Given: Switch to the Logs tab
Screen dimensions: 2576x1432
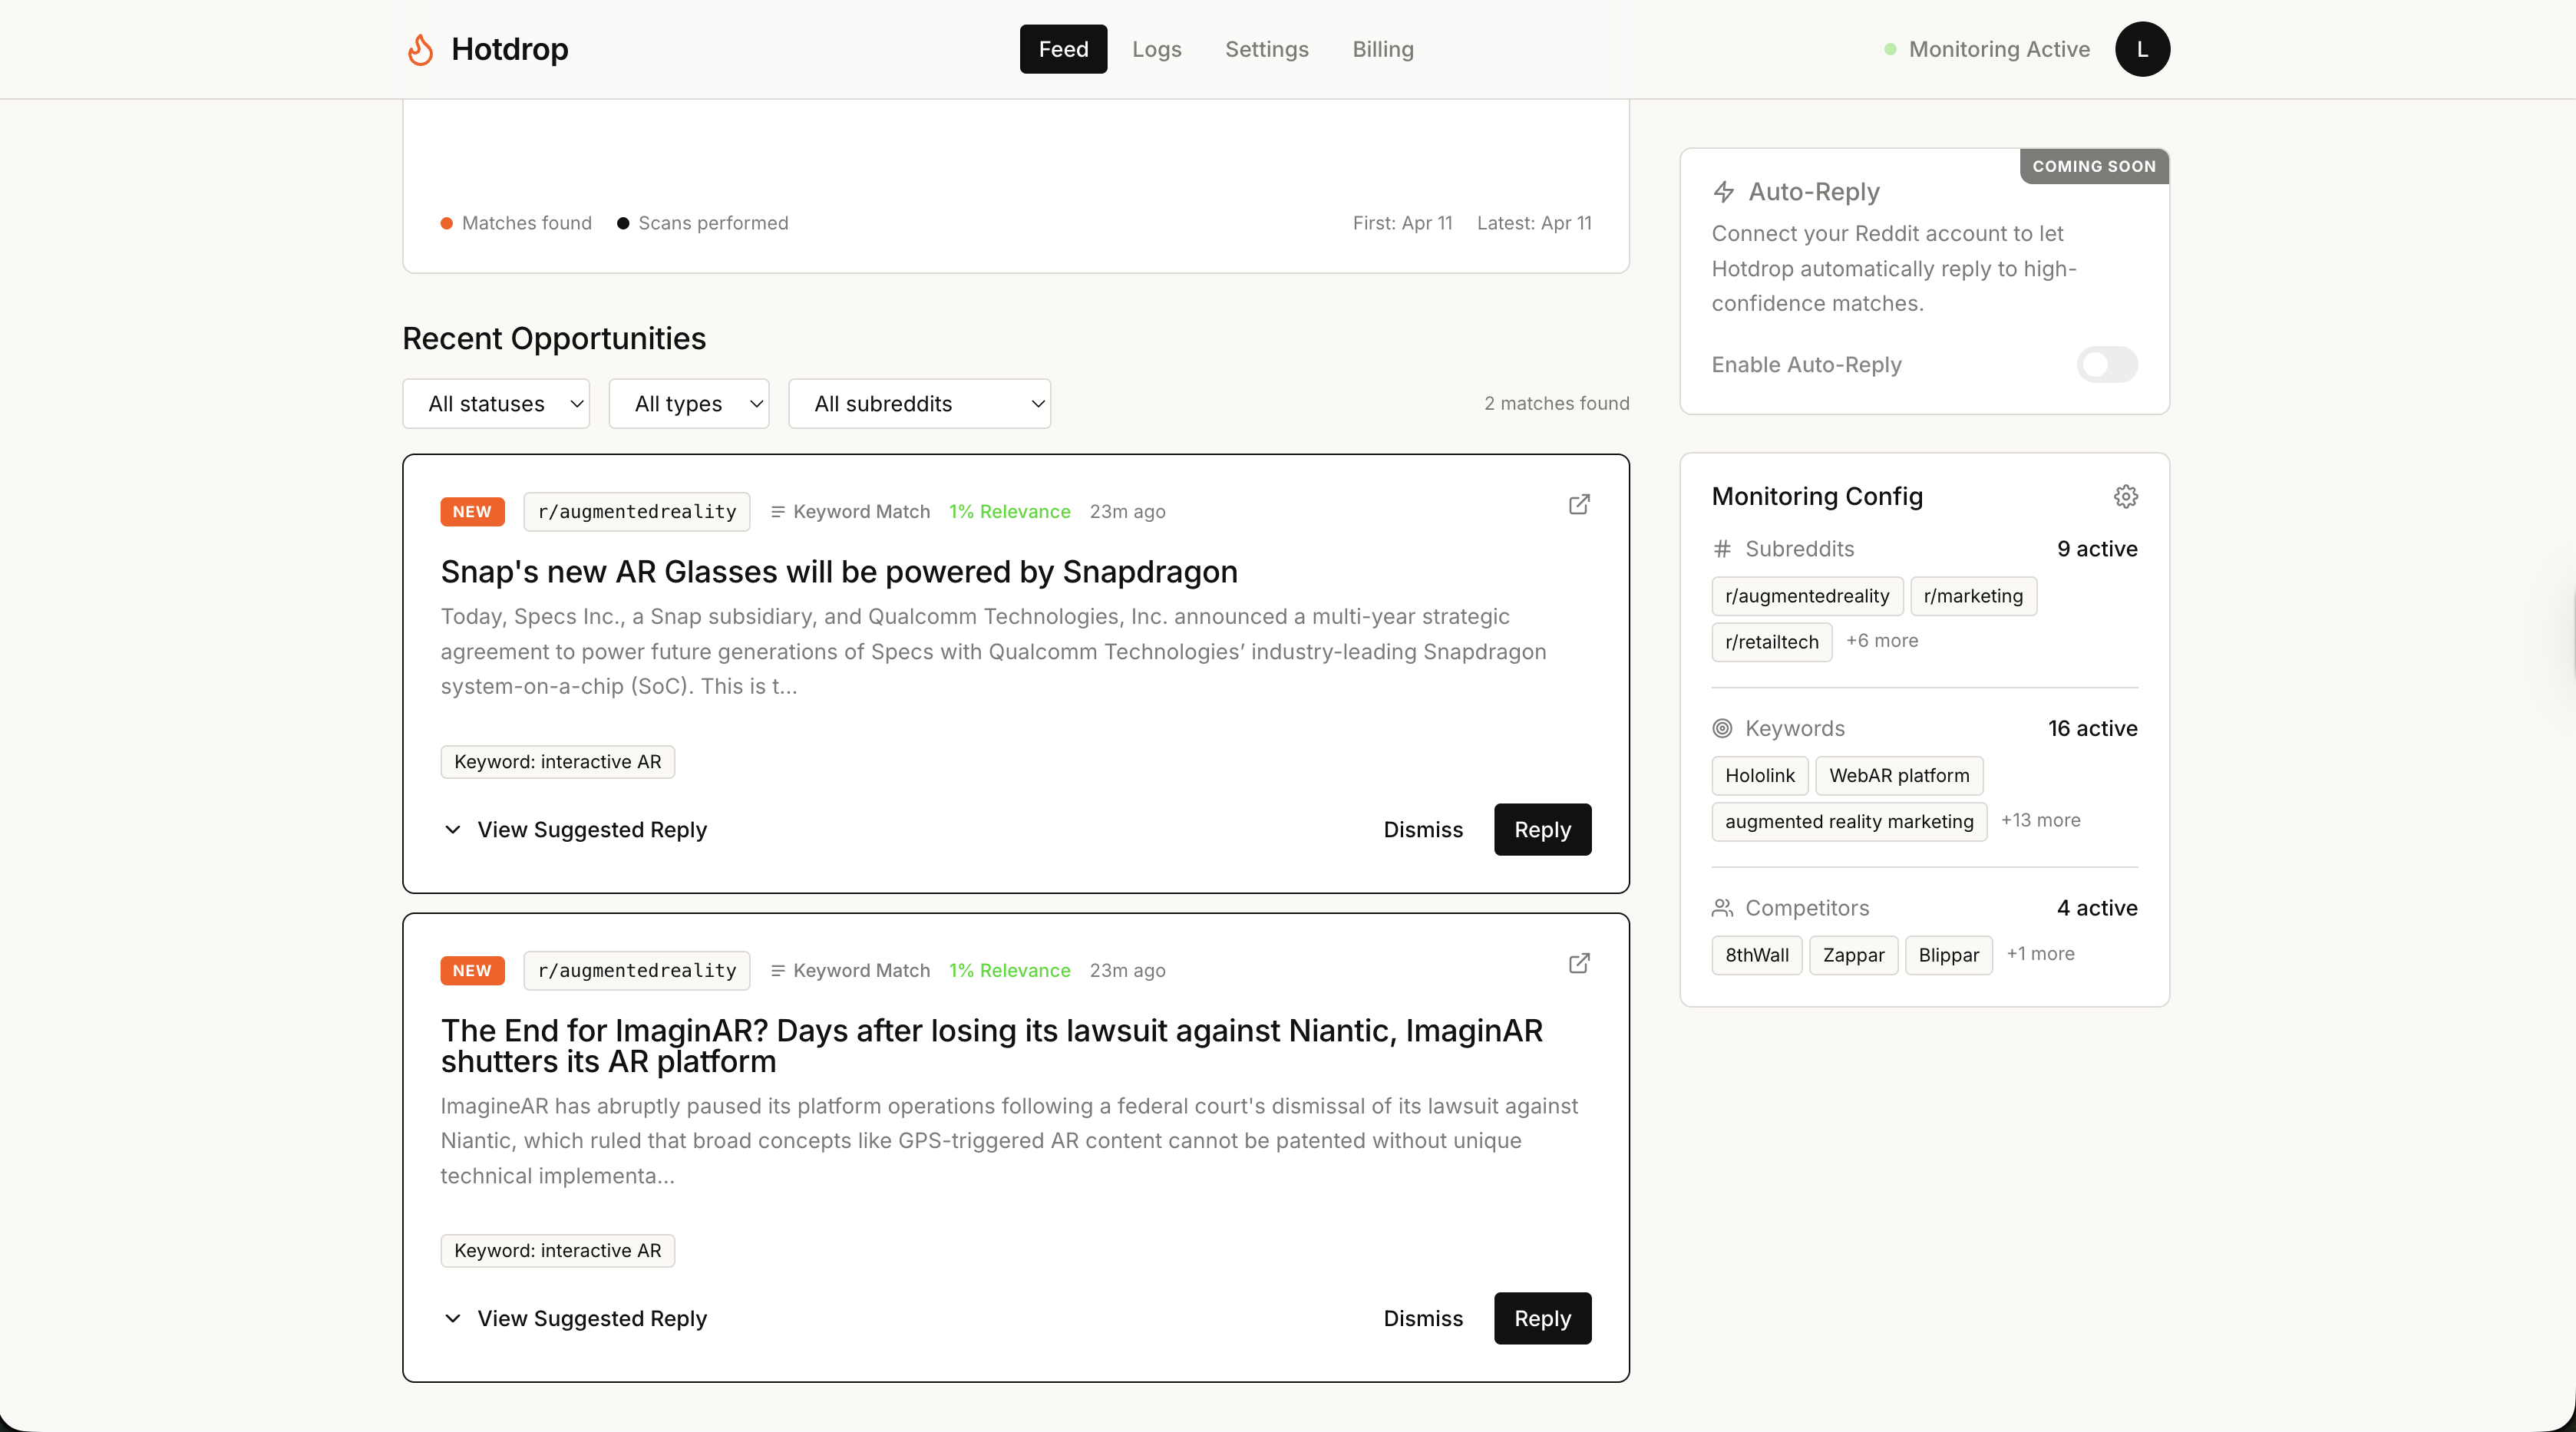Looking at the screenshot, I should [x=1156, y=49].
